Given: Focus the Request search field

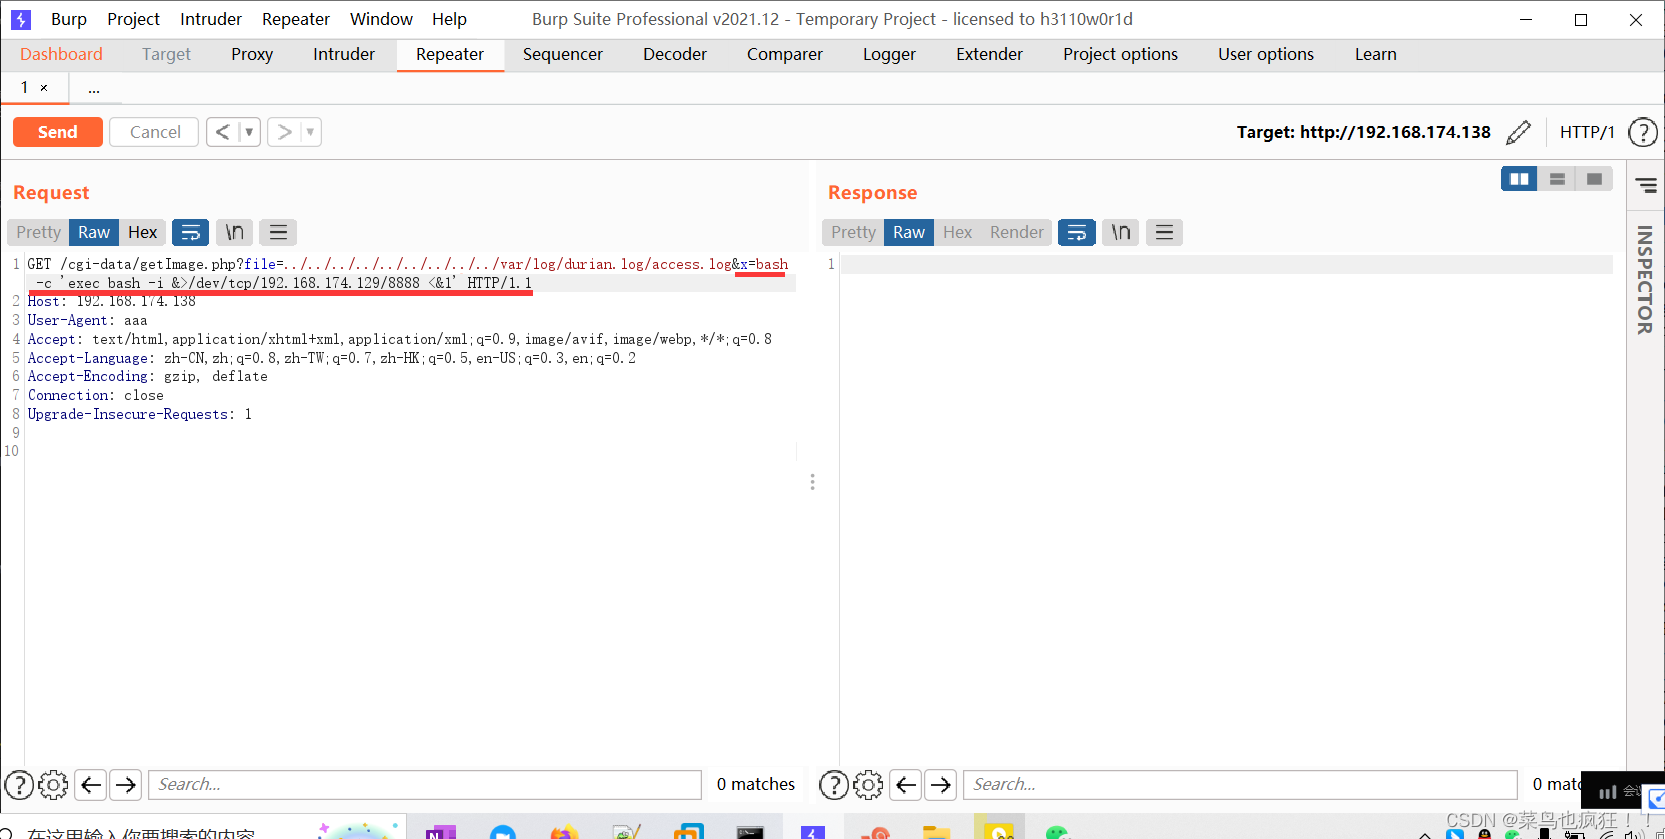Looking at the screenshot, I should [x=425, y=785].
